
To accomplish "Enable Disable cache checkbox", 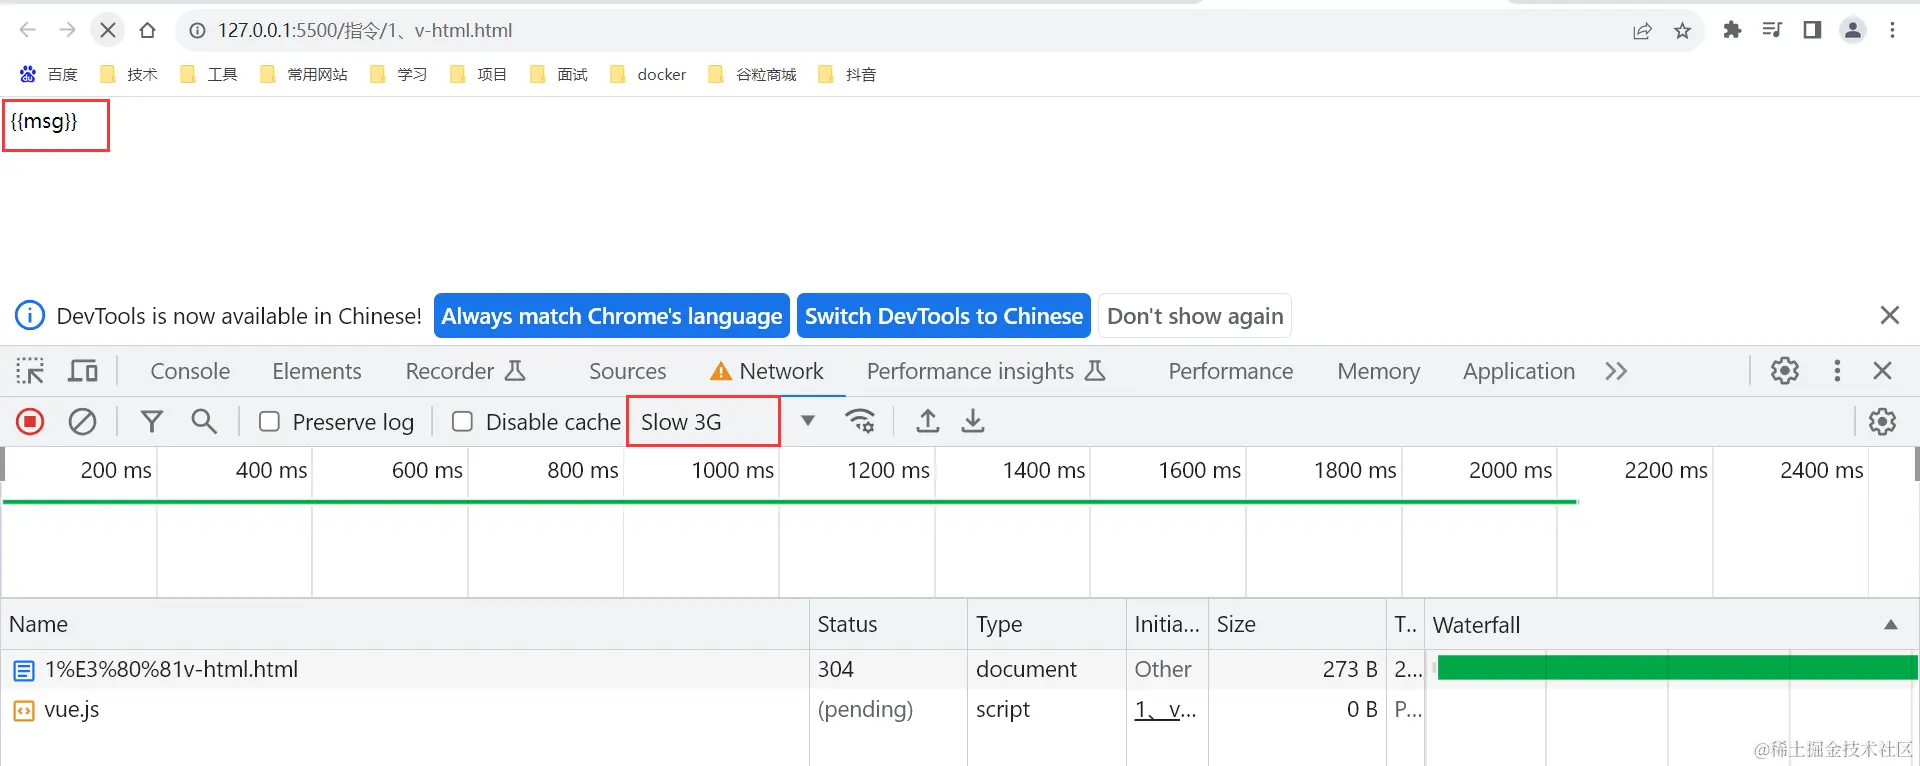I will (x=462, y=422).
